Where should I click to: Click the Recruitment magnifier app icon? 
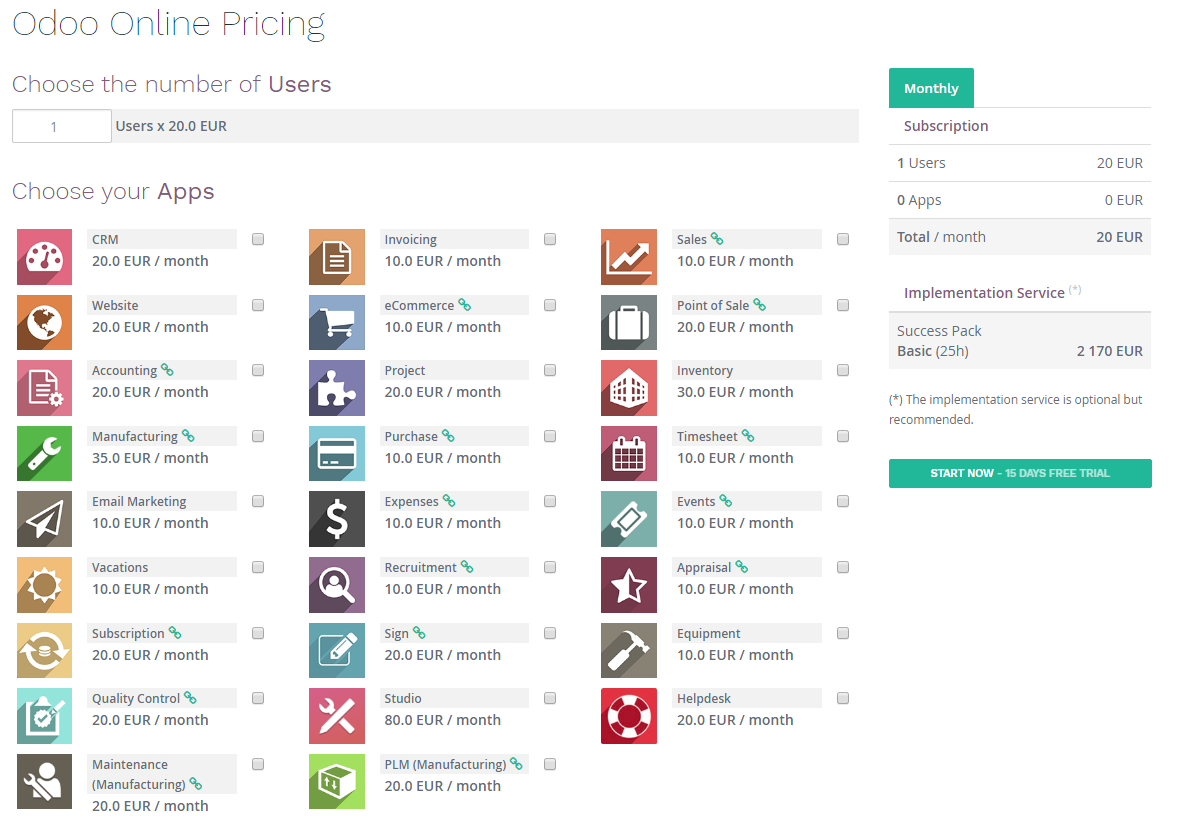337,585
